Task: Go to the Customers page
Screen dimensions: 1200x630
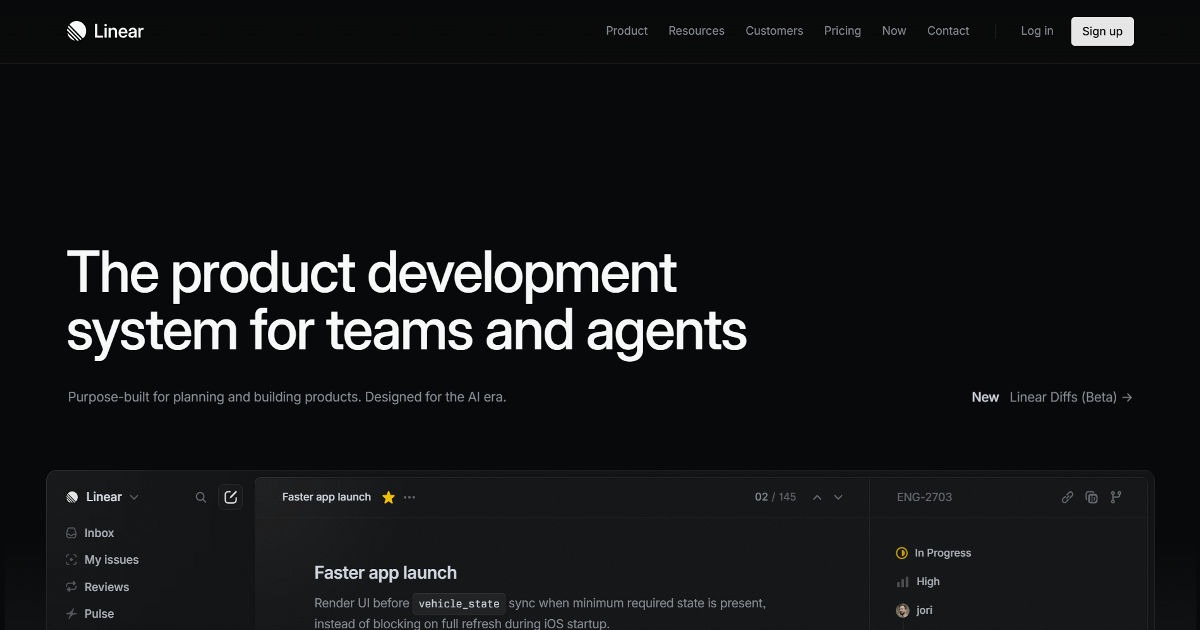Action: [774, 31]
